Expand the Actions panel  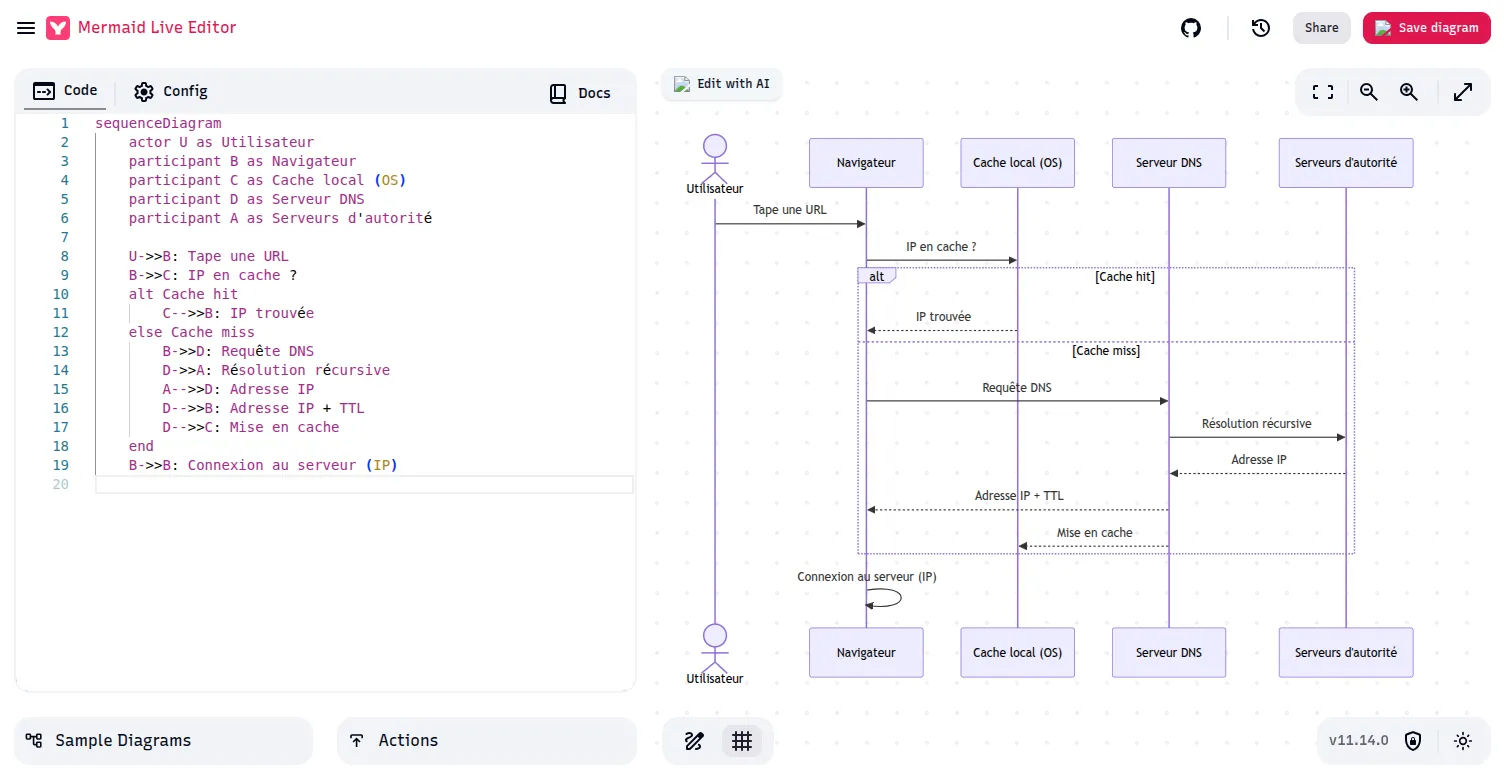click(487, 741)
